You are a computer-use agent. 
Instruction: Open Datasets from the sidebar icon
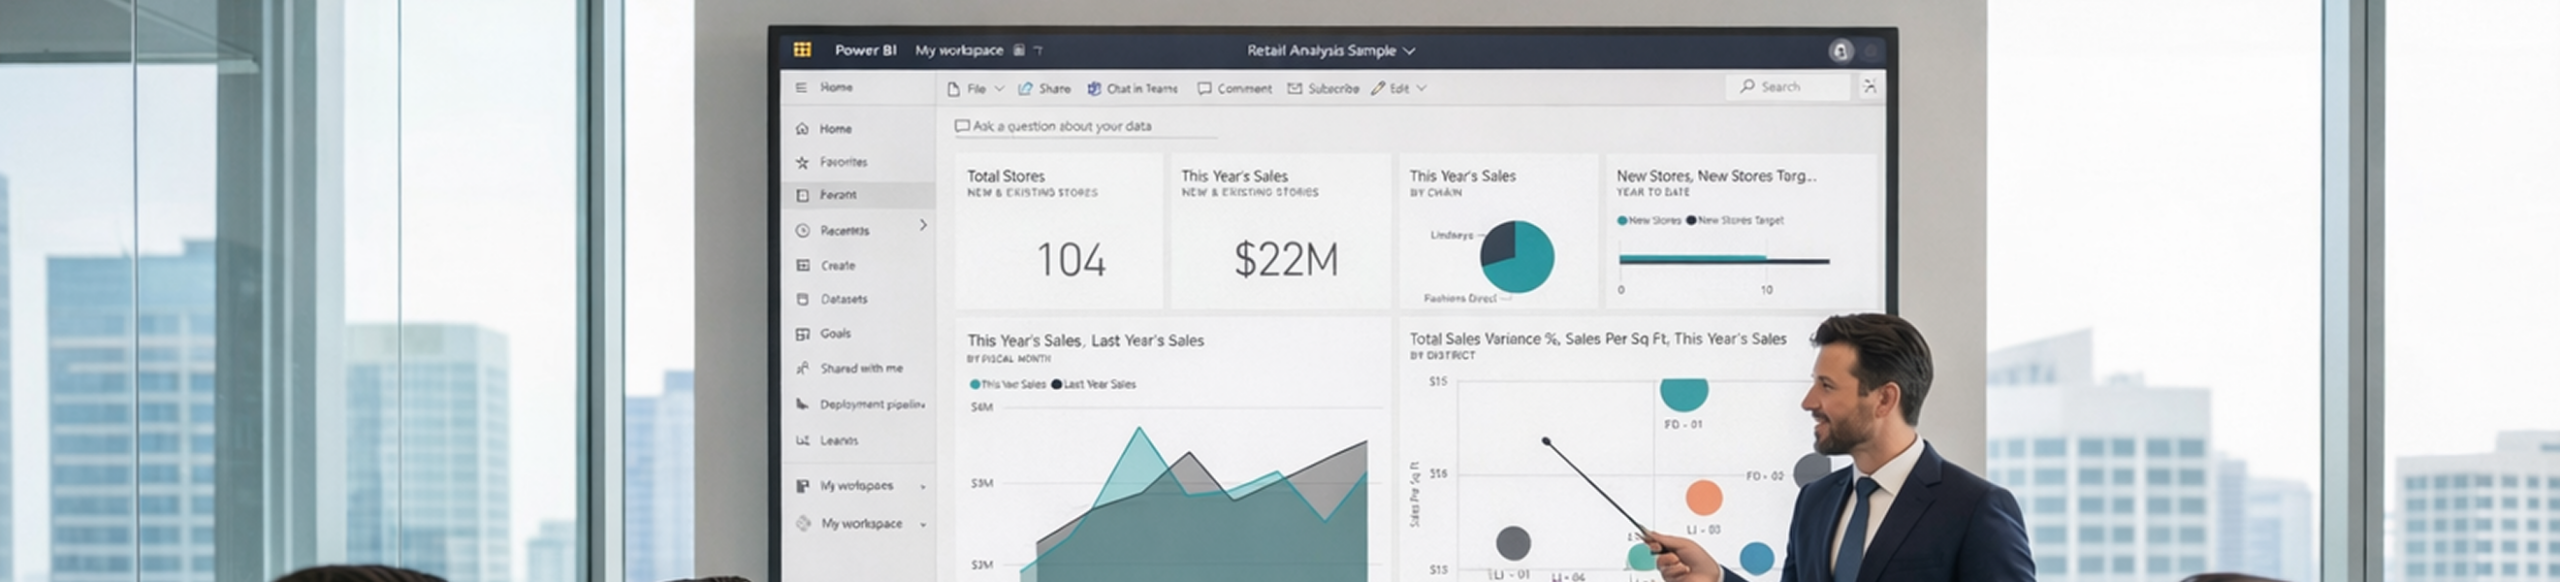pyautogui.click(x=802, y=299)
